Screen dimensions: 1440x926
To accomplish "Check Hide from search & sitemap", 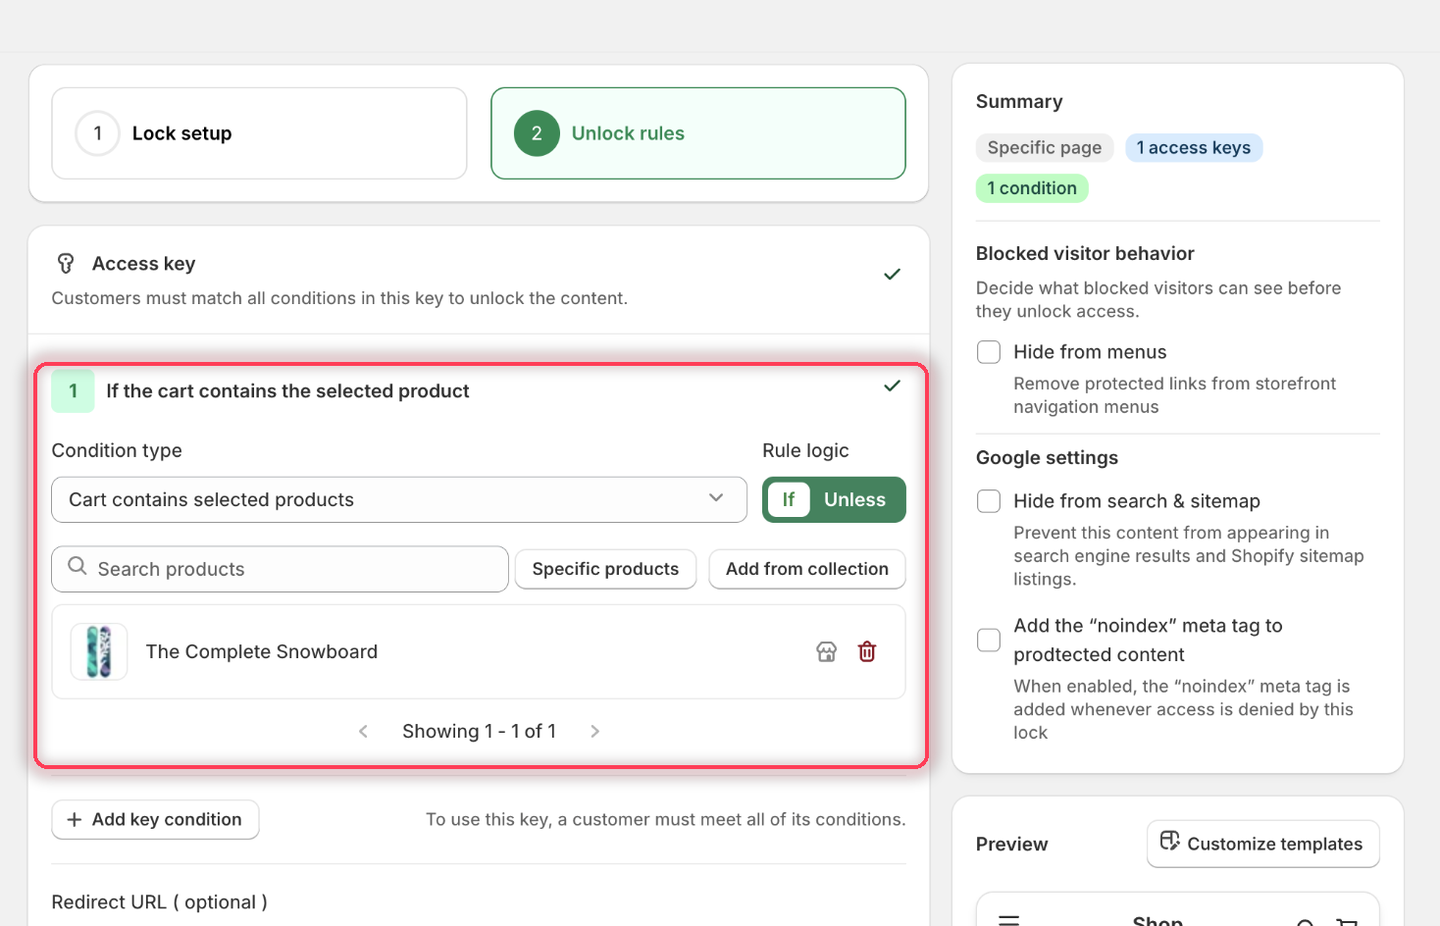I will pos(989,501).
